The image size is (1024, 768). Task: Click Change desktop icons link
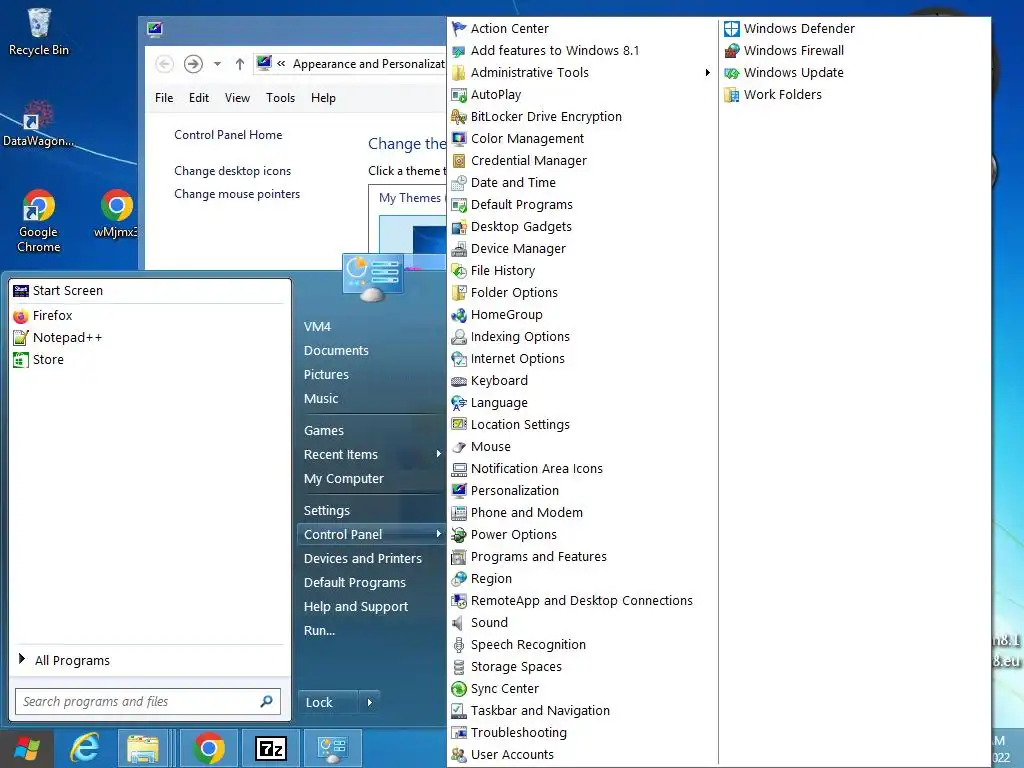tap(232, 171)
